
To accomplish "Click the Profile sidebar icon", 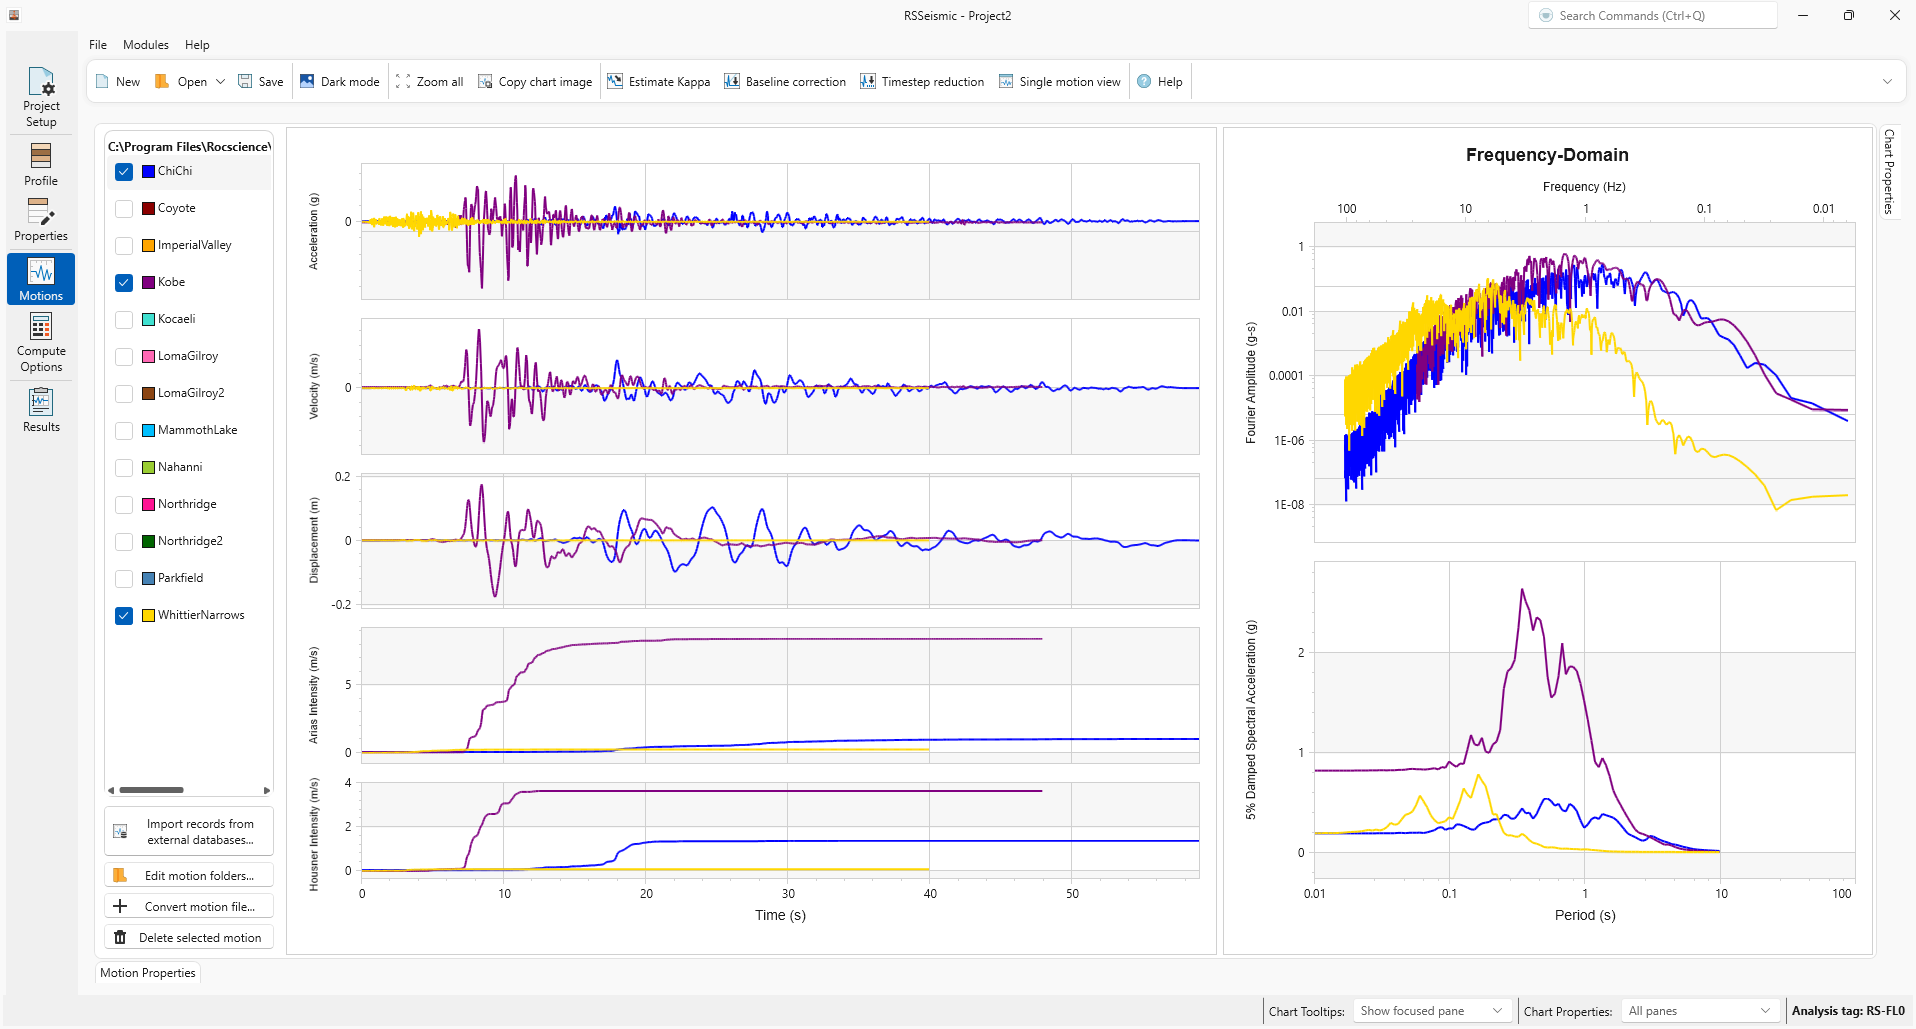I will click(x=41, y=164).
